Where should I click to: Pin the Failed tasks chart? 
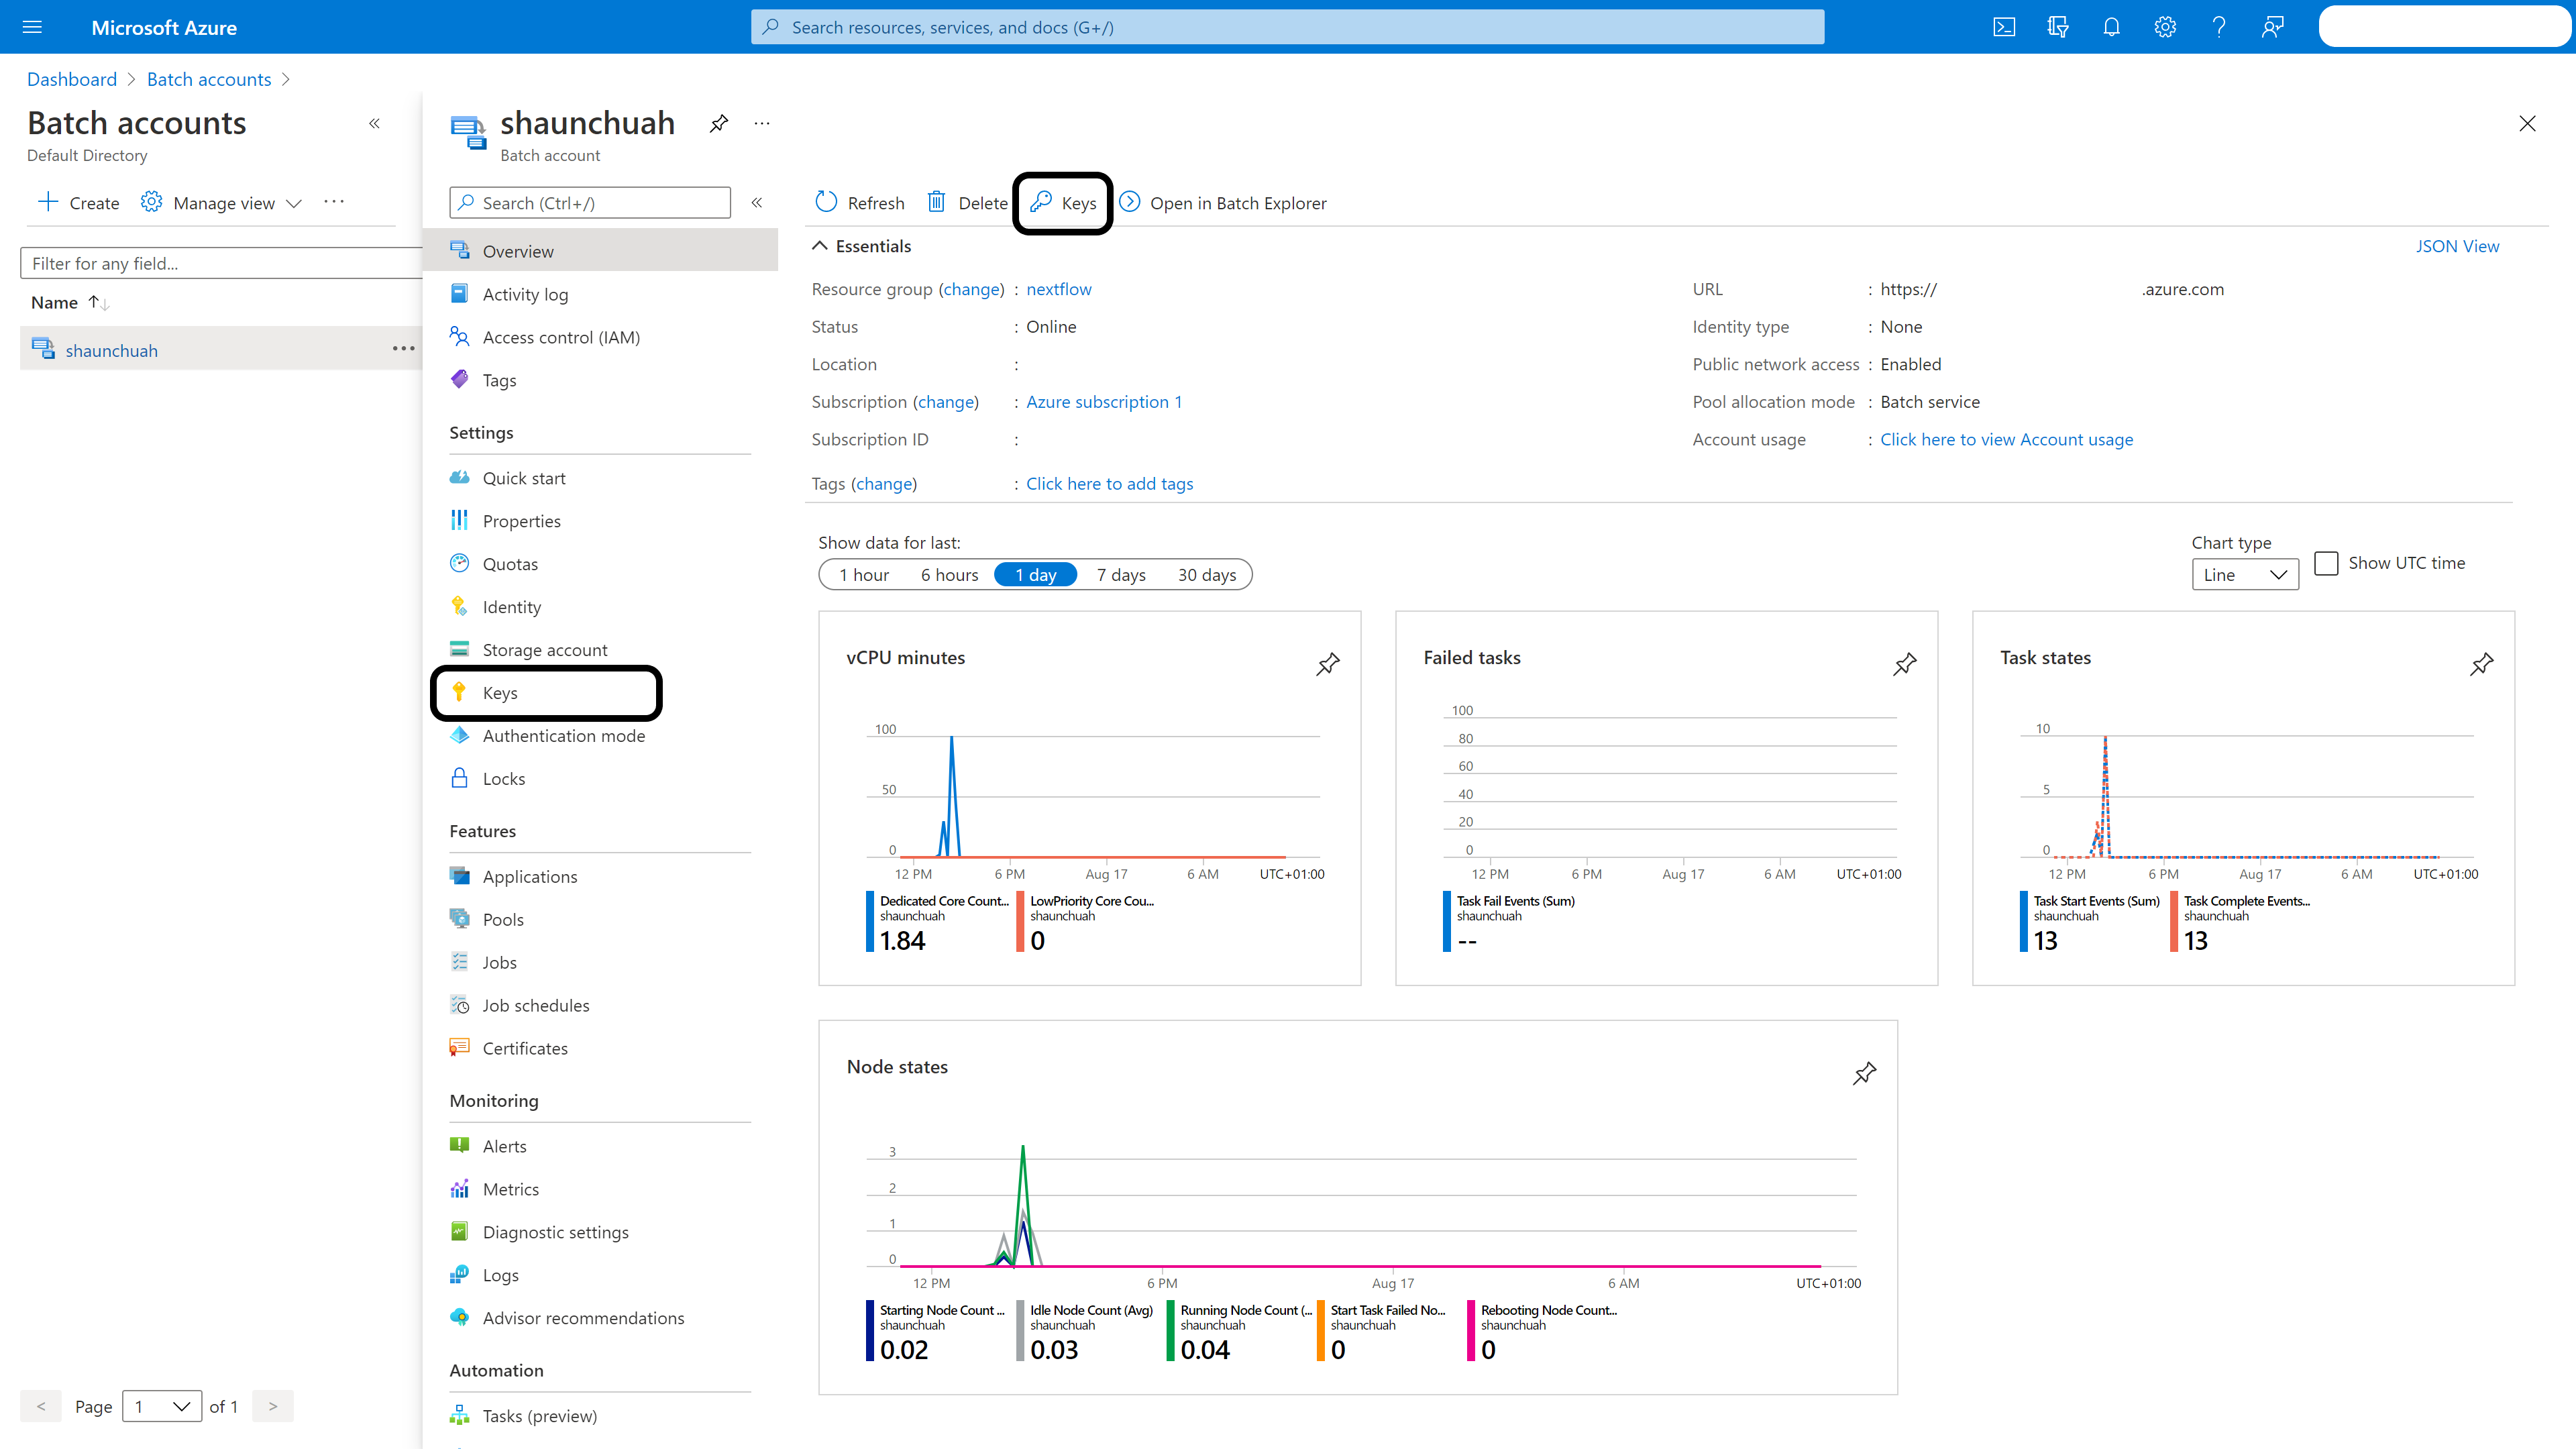1905,664
